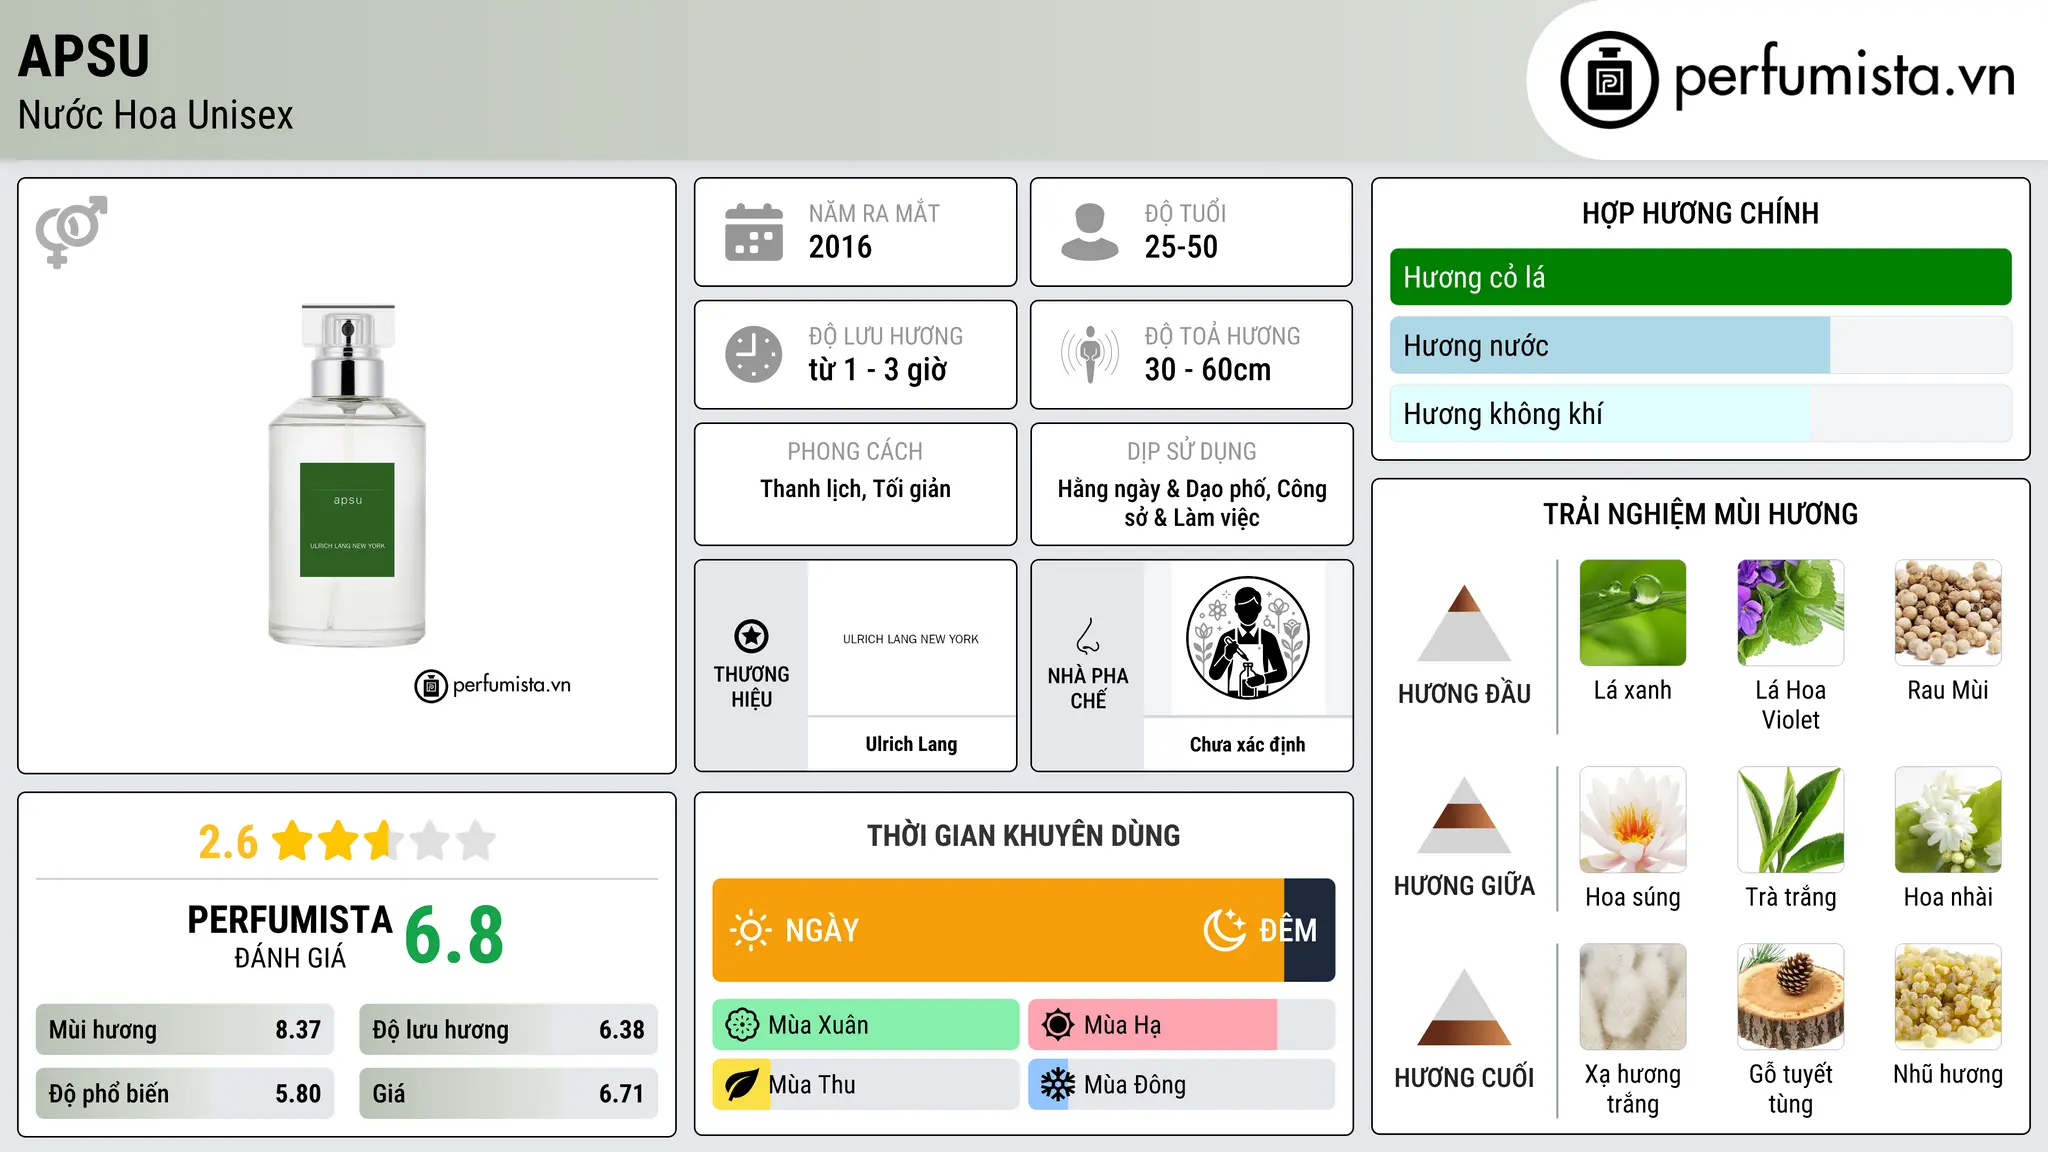Open the Hoa súng note thumbnail

pyautogui.click(x=1632, y=820)
